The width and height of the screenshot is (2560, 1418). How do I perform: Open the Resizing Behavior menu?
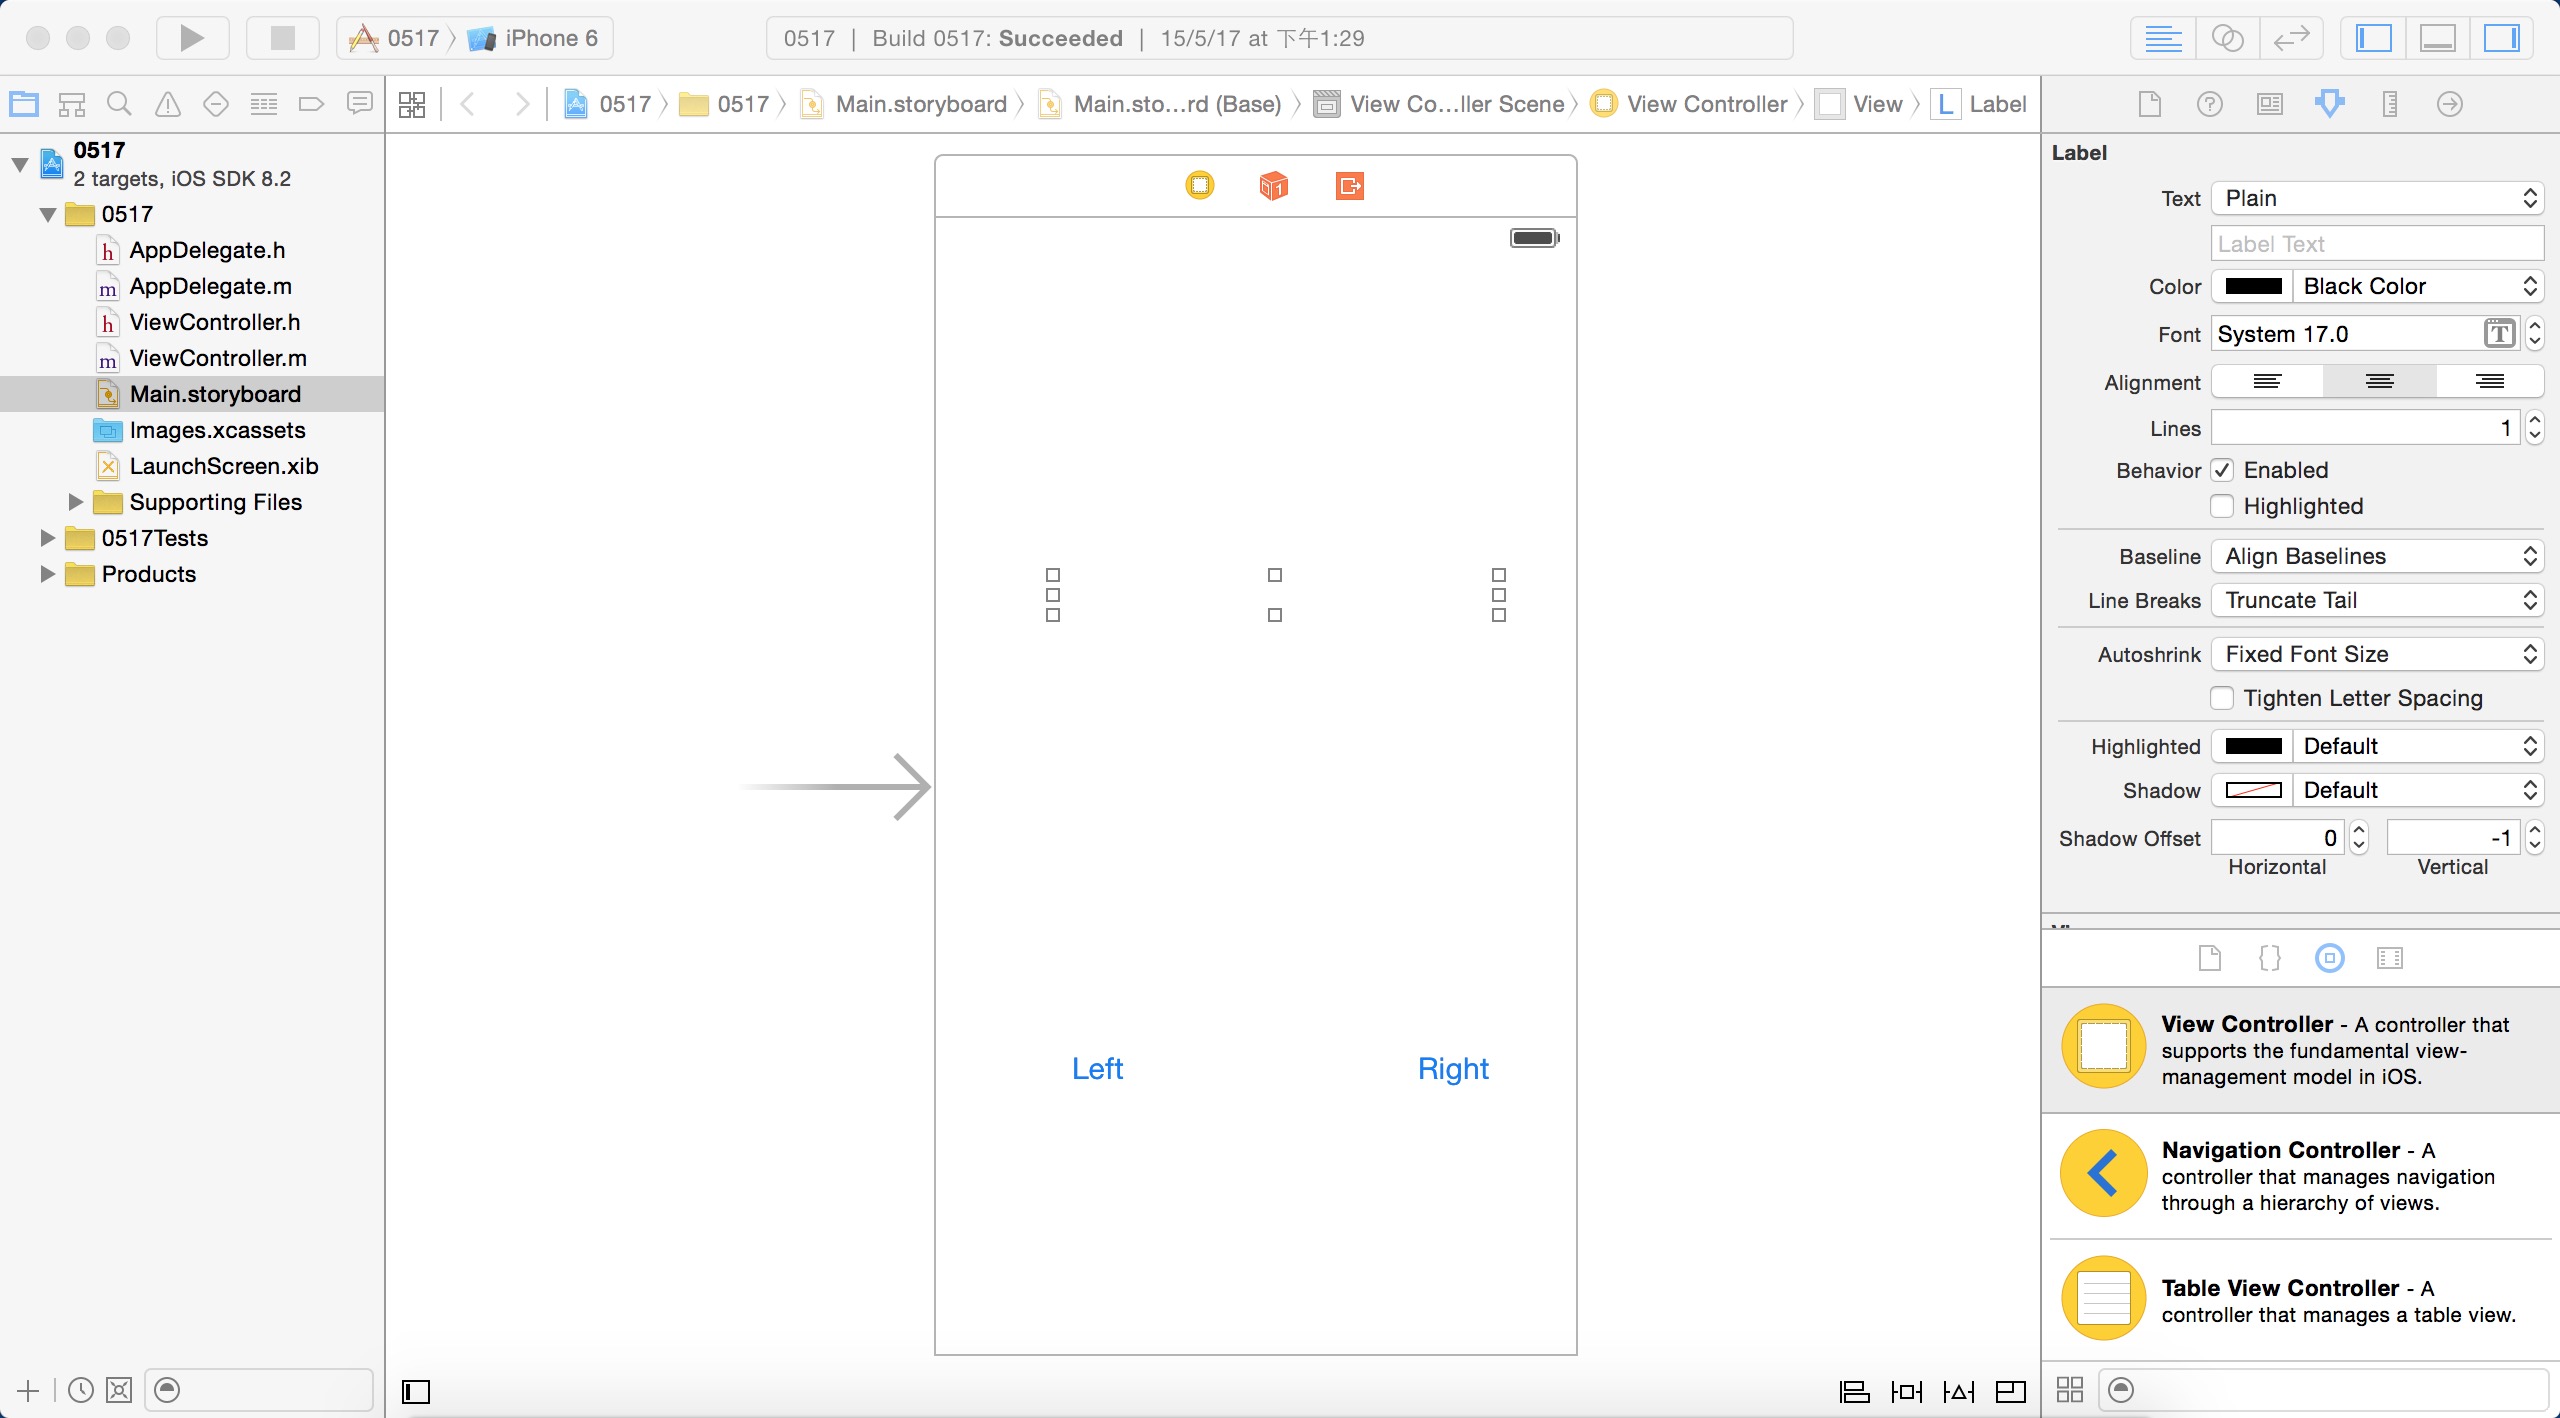(x=2011, y=1391)
